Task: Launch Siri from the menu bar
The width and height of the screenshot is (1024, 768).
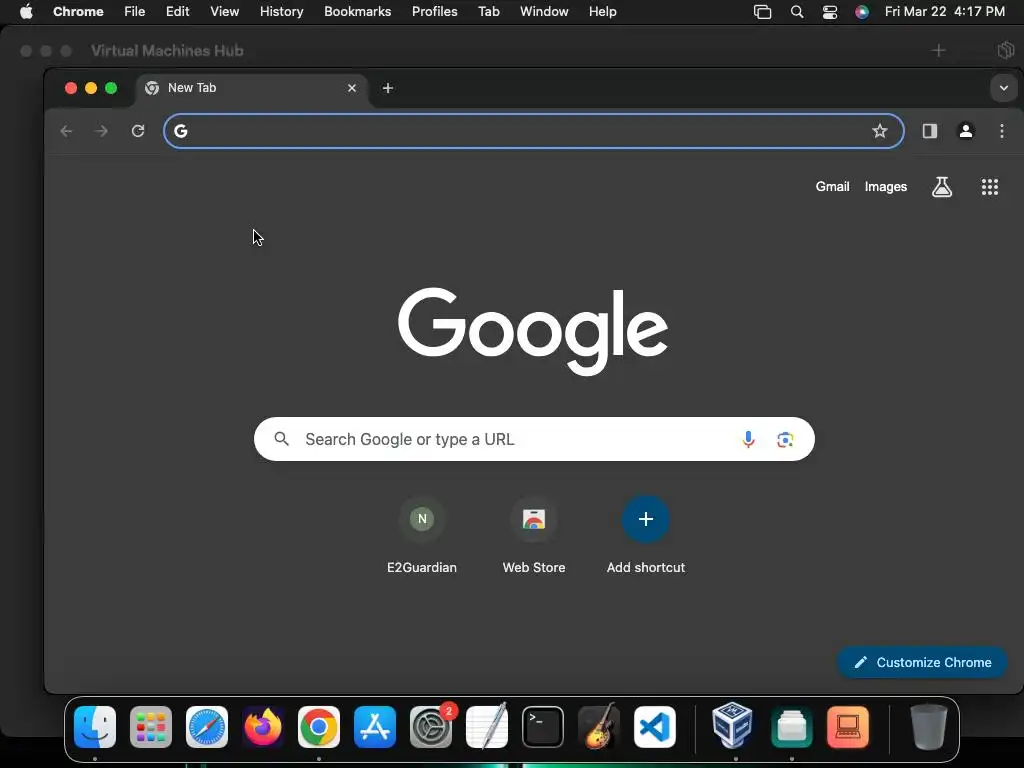Action: pyautogui.click(x=862, y=12)
